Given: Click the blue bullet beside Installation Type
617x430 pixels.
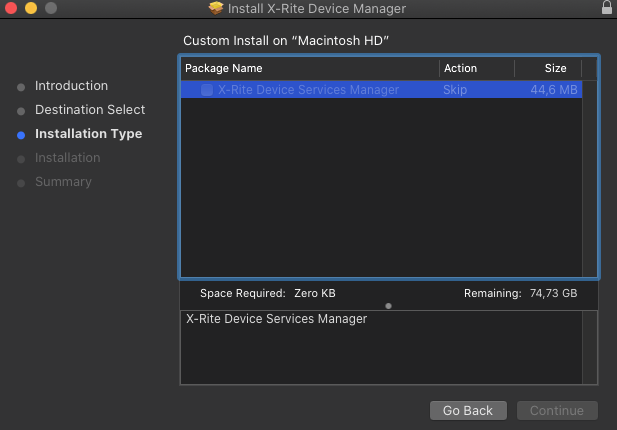Looking at the screenshot, I should 21,135.
